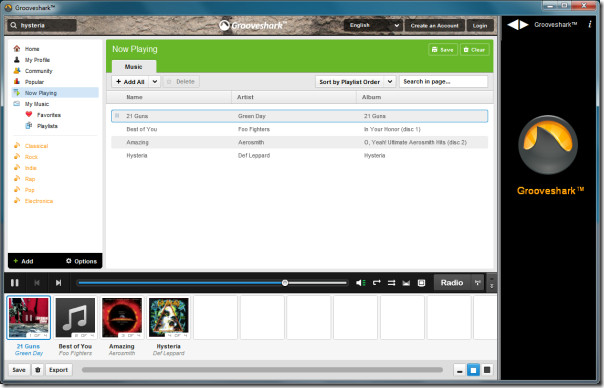Click the Best of You thumbnail in queue
The height and width of the screenshot is (388, 604).
(x=75, y=317)
